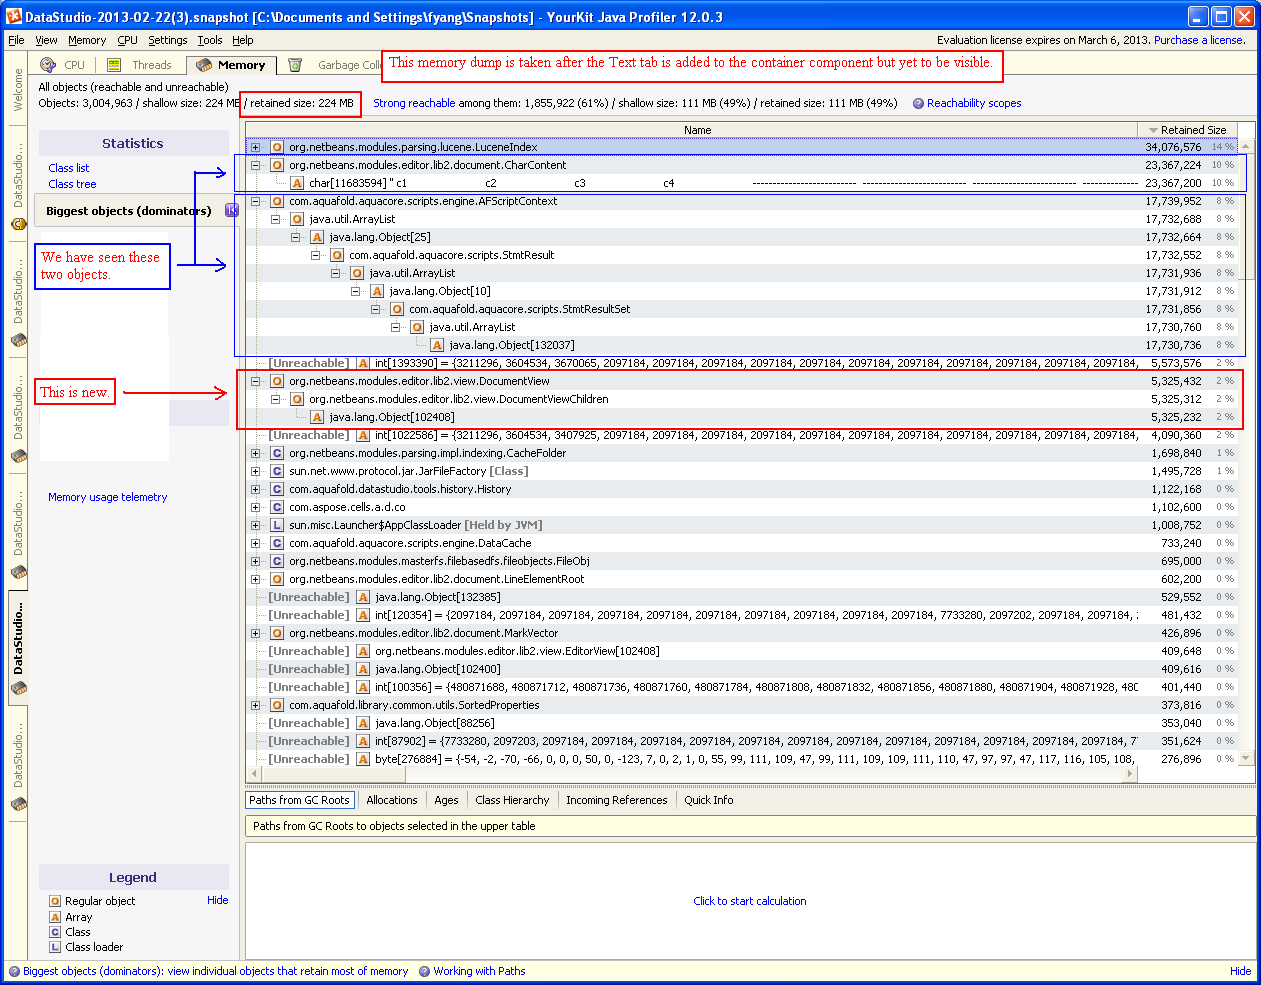The width and height of the screenshot is (1261, 985).
Task: Click the object icon of the DocumentView row
Action: click(277, 381)
